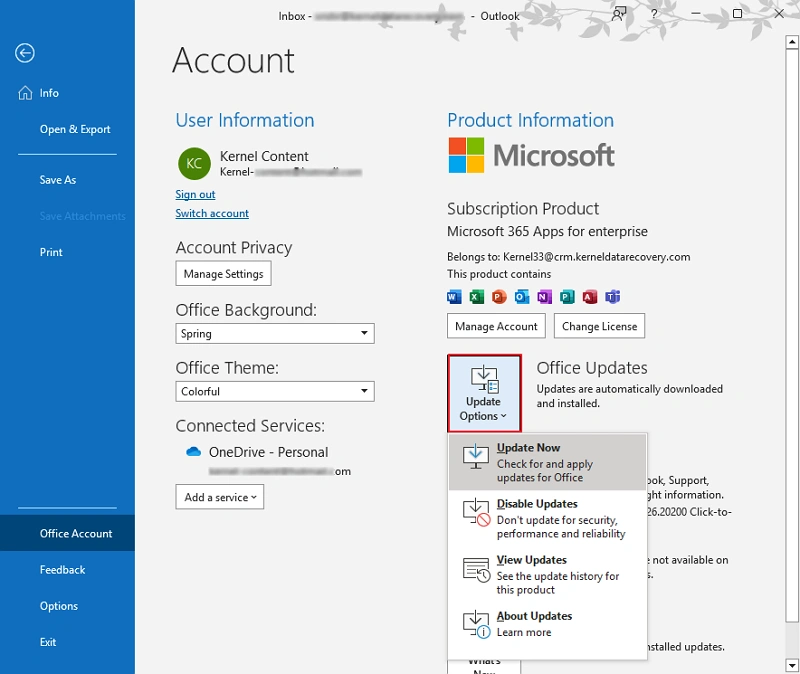This screenshot has height=674, width=800.
Task: Click the OneDrive - Personal service label
Action: (268, 452)
